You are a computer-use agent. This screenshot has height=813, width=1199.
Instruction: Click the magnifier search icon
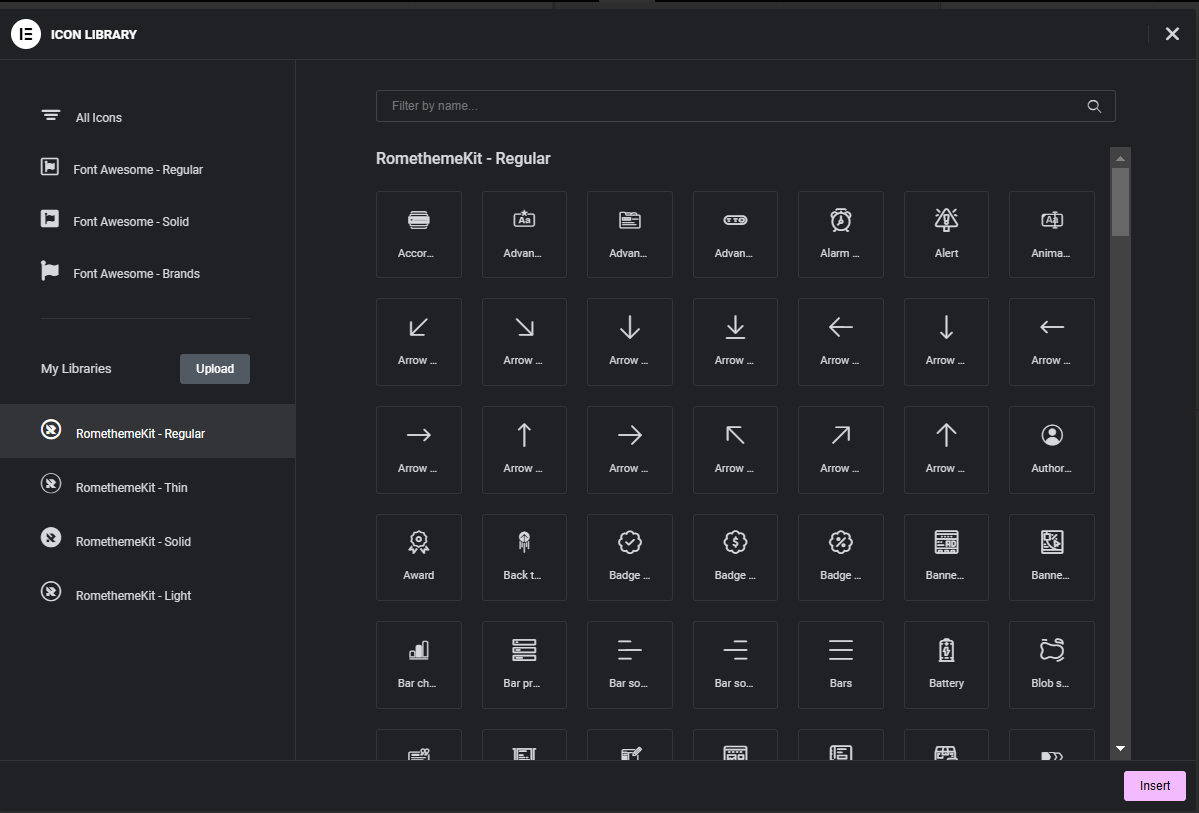[x=1094, y=106]
